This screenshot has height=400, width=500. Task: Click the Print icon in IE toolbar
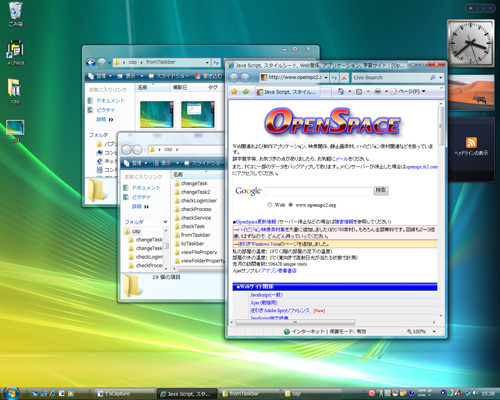[377, 91]
